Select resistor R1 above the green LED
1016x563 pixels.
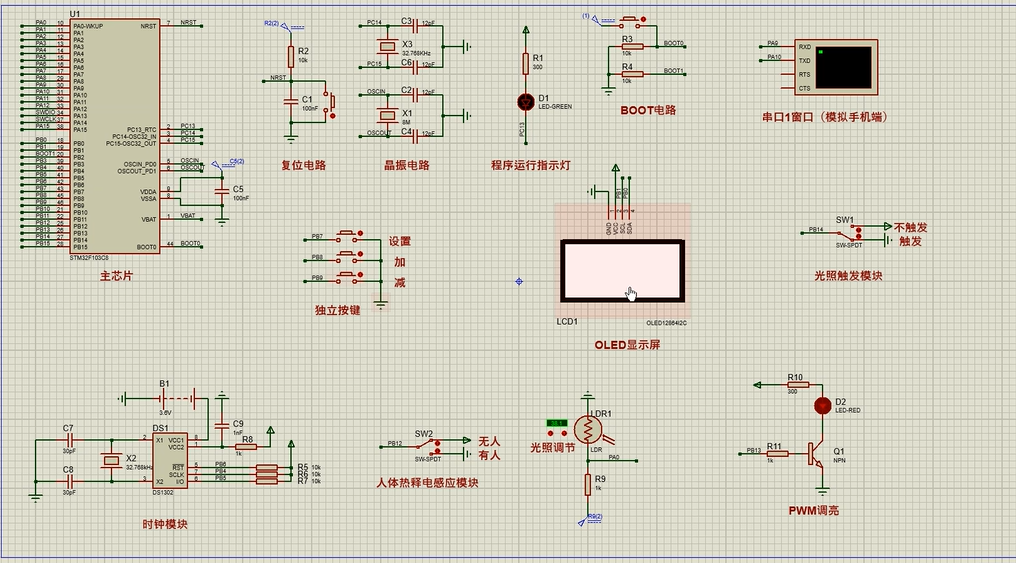coord(526,63)
